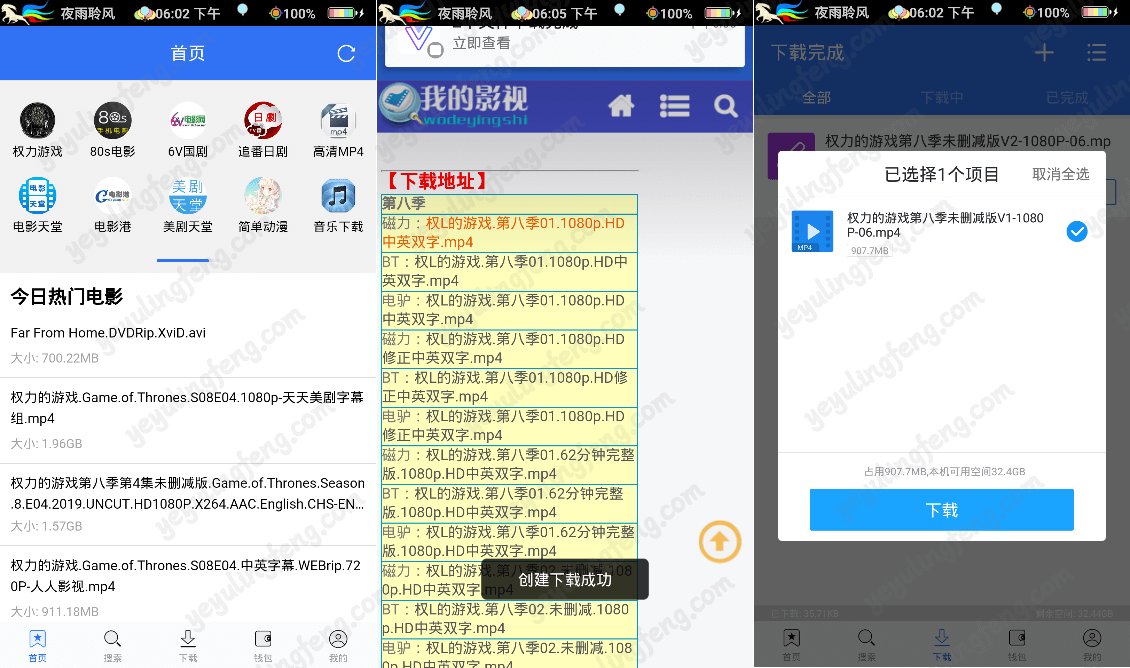Switch to the 全部 download tab
Image resolution: width=1130 pixels, height=668 pixels.
(817, 97)
